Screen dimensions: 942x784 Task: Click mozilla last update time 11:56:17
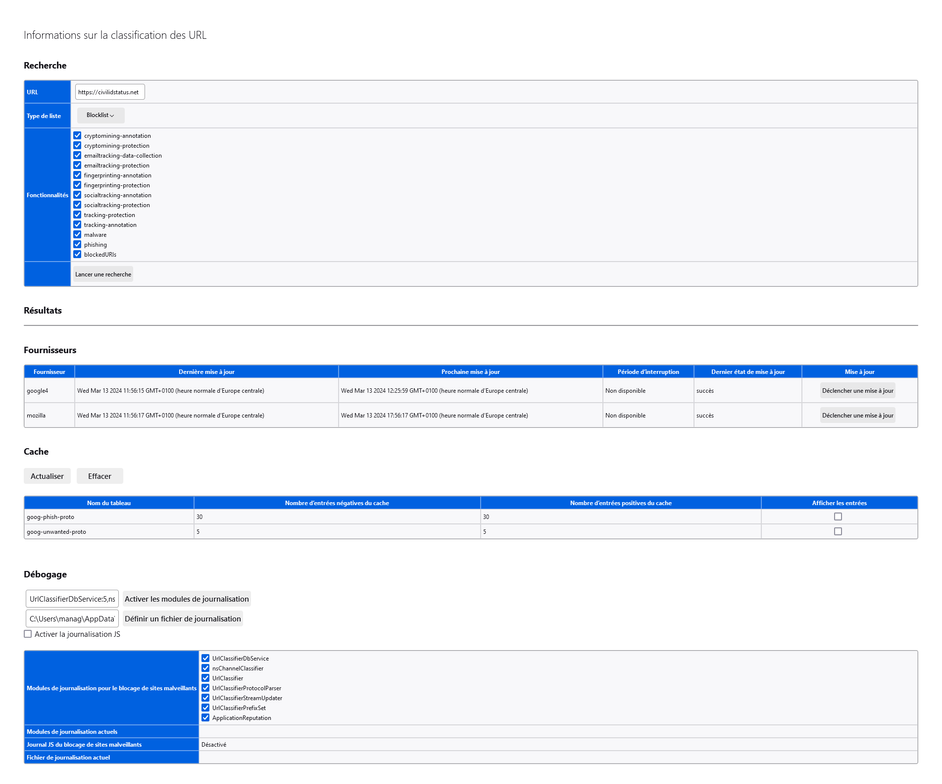pyautogui.click(x=171, y=415)
